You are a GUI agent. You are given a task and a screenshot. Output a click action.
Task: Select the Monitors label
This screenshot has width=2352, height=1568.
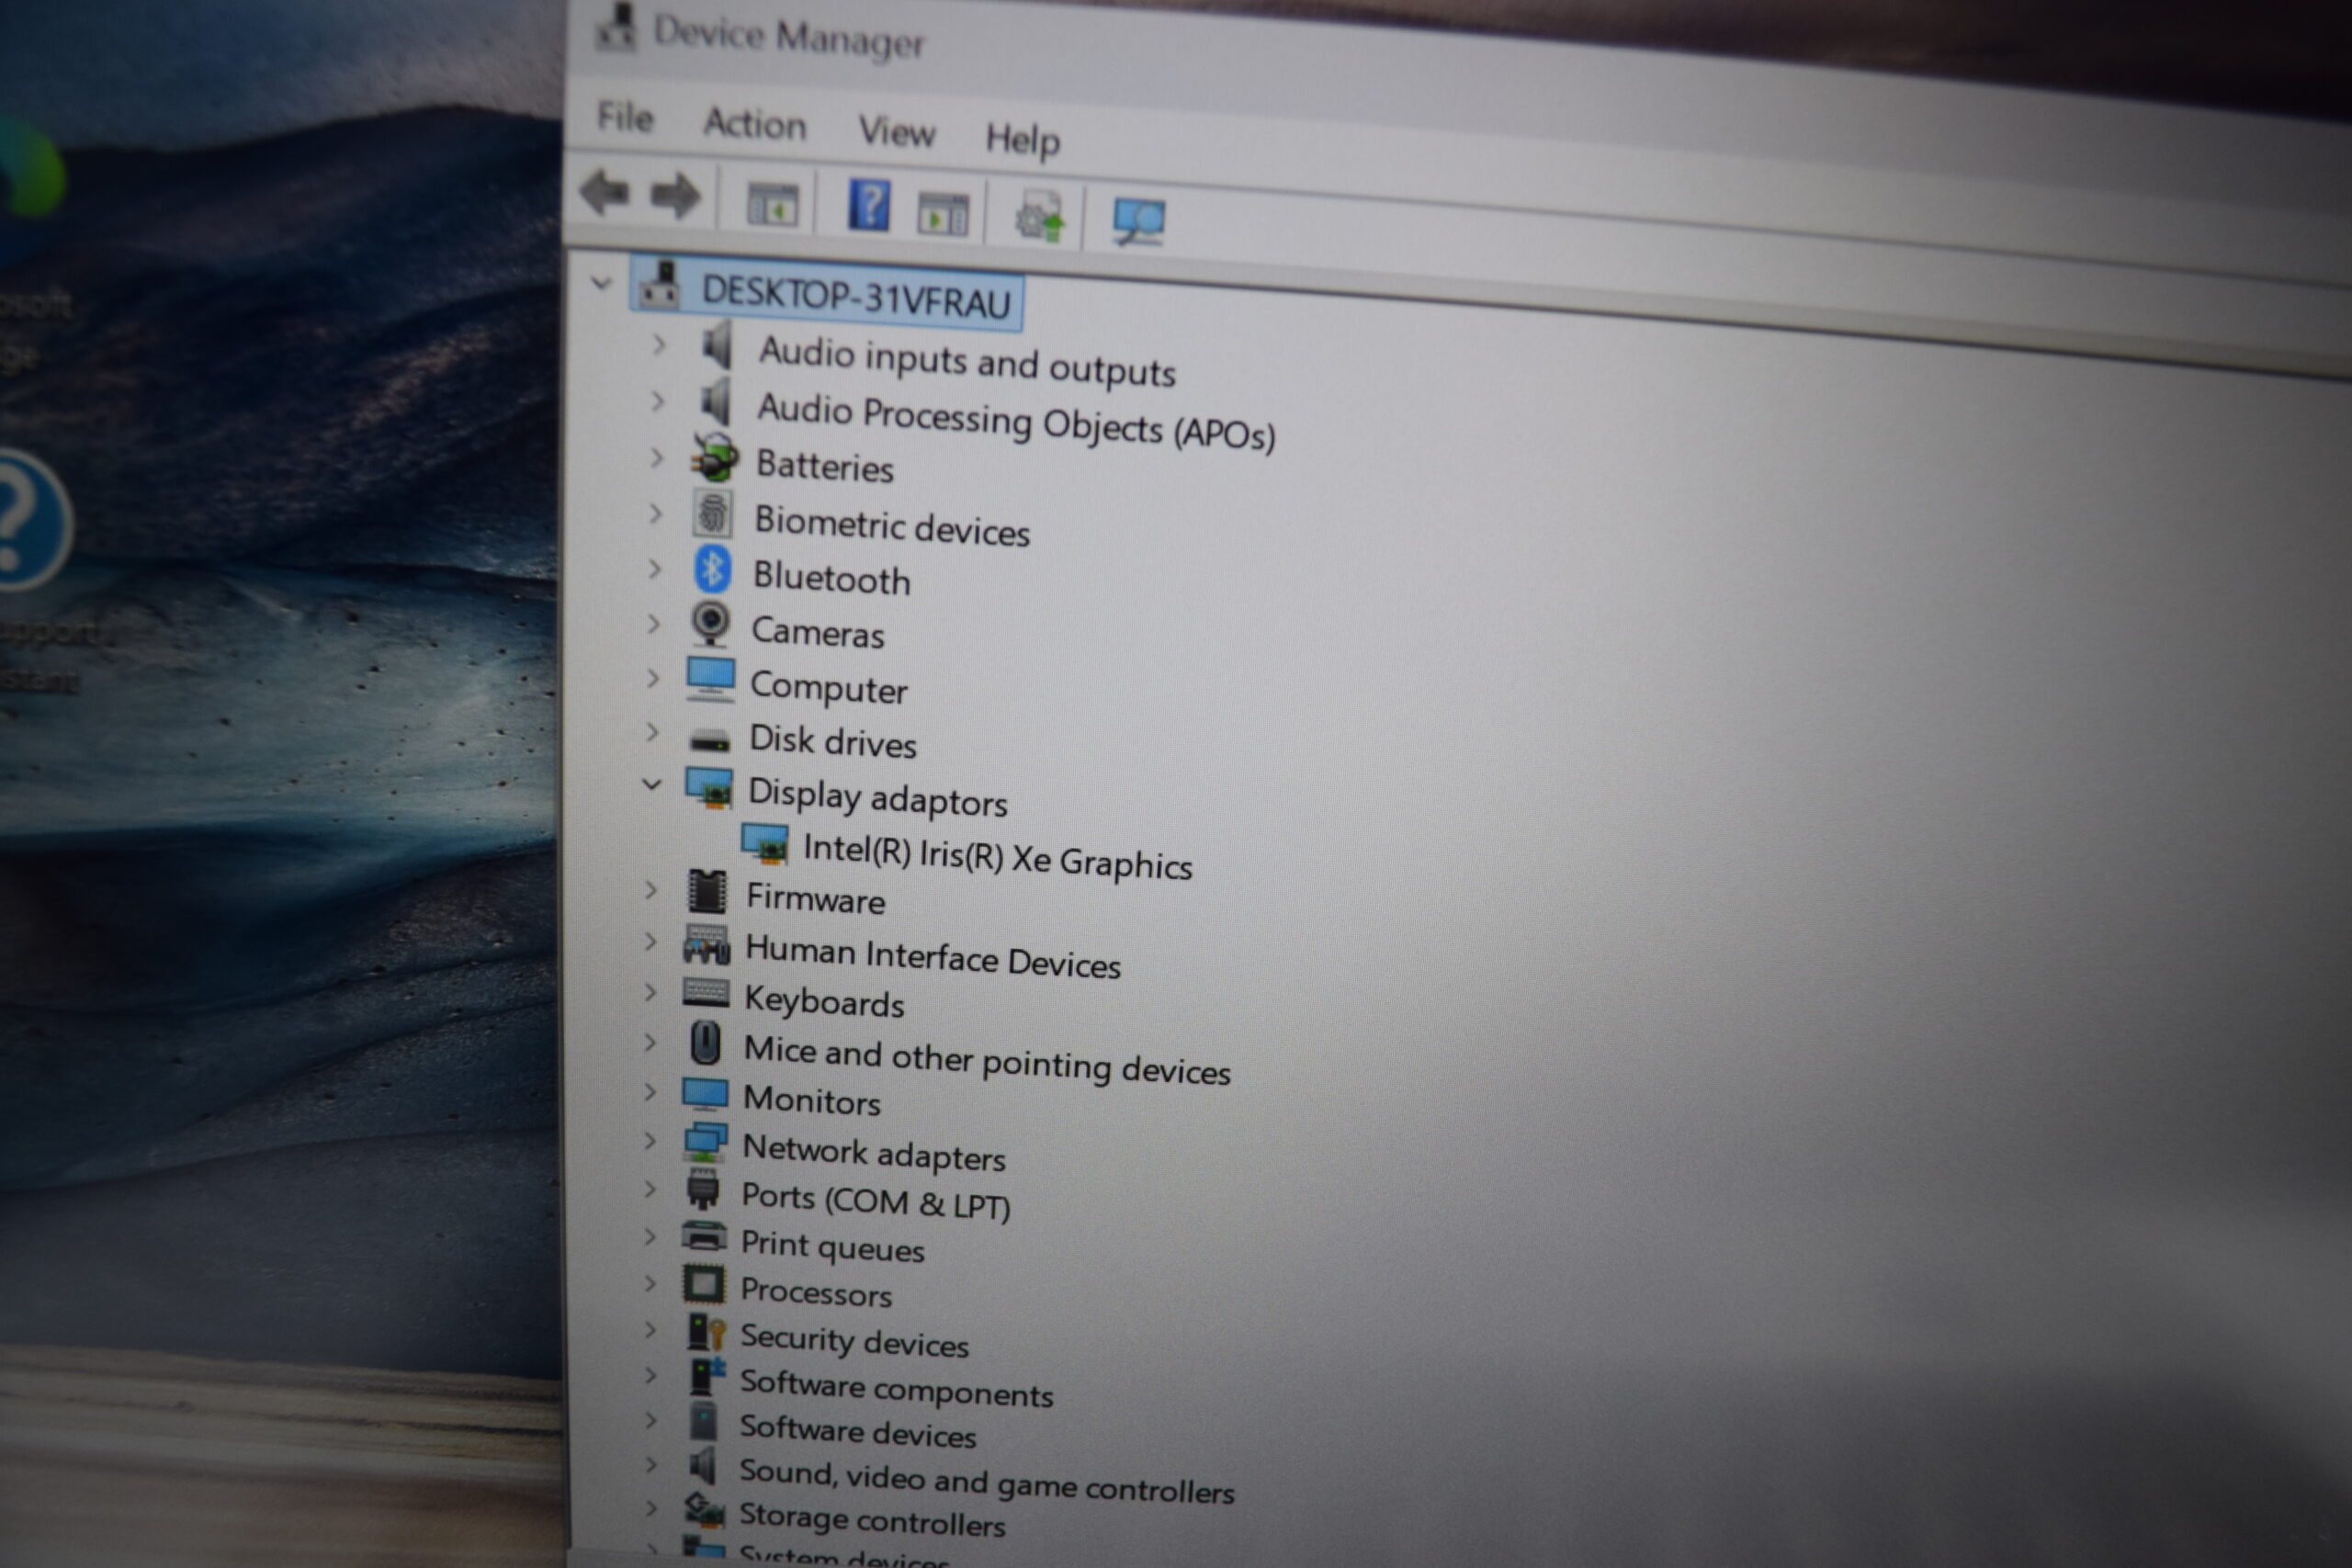click(812, 1100)
